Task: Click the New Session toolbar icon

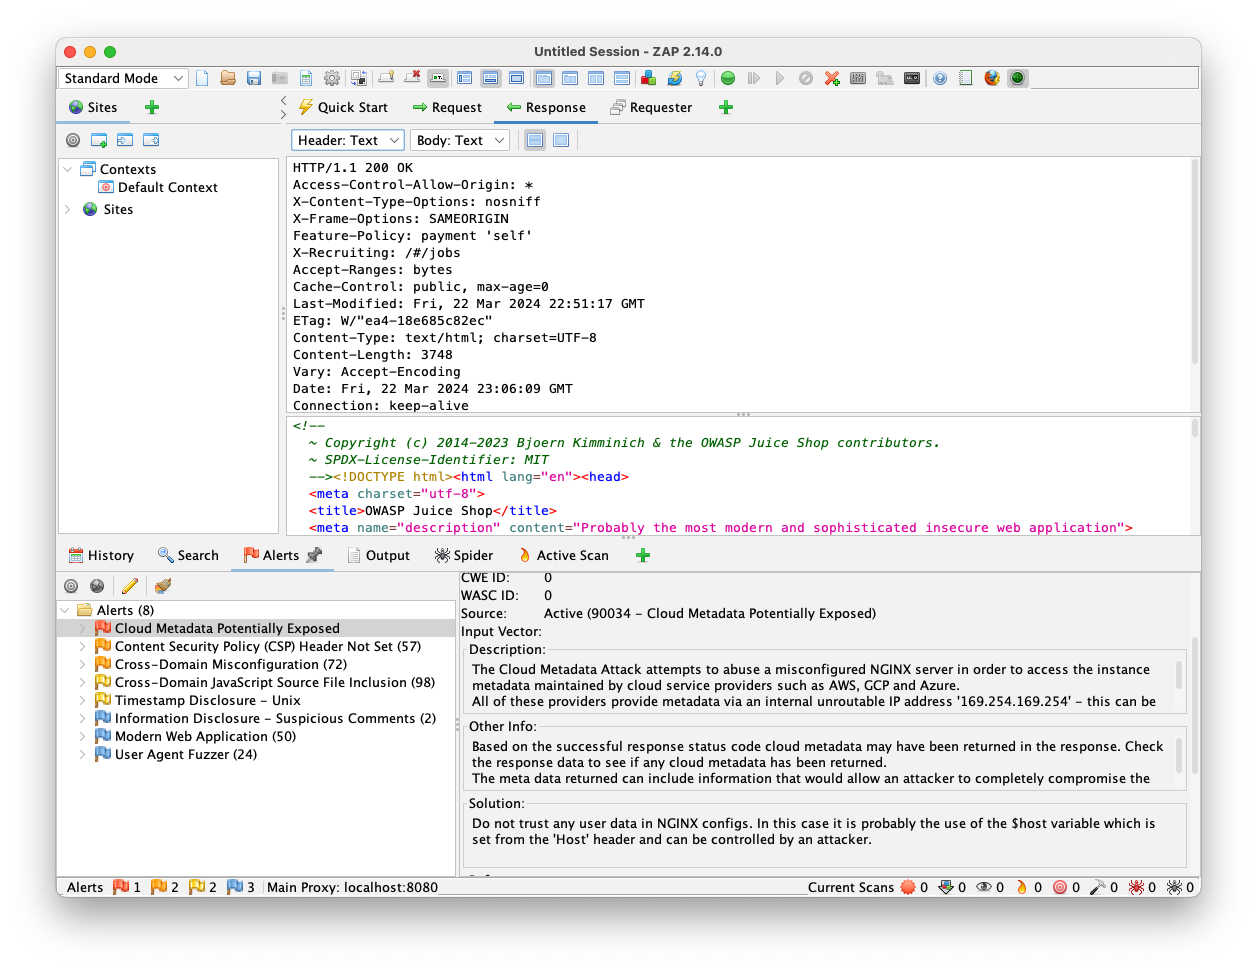Action: pos(202,78)
